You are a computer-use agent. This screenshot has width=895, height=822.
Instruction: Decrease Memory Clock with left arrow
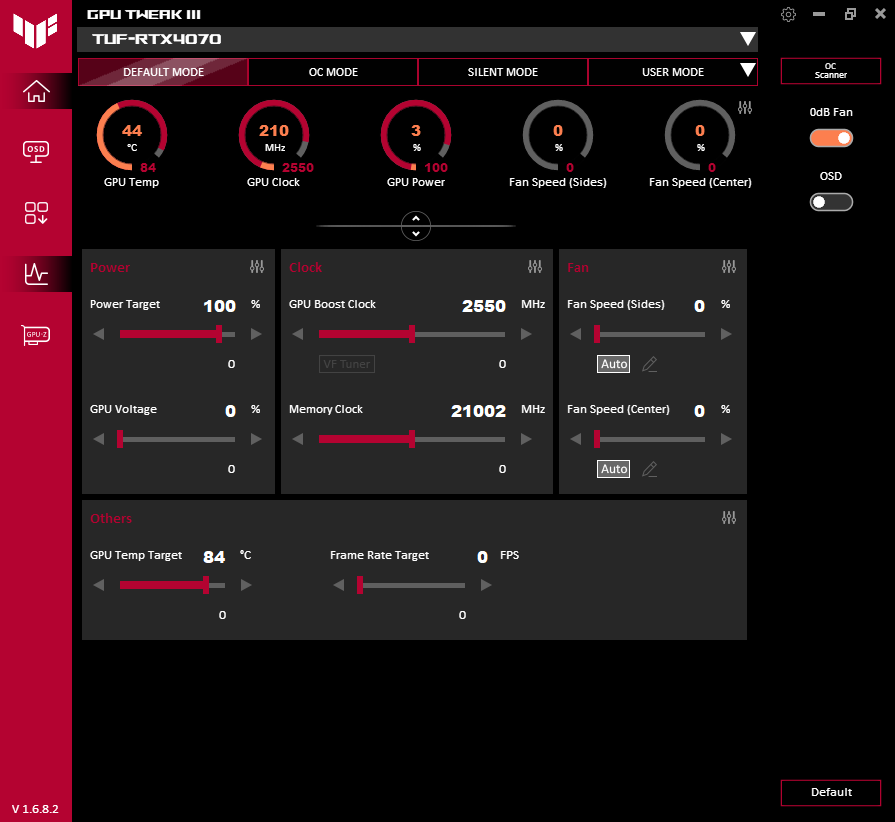(298, 439)
